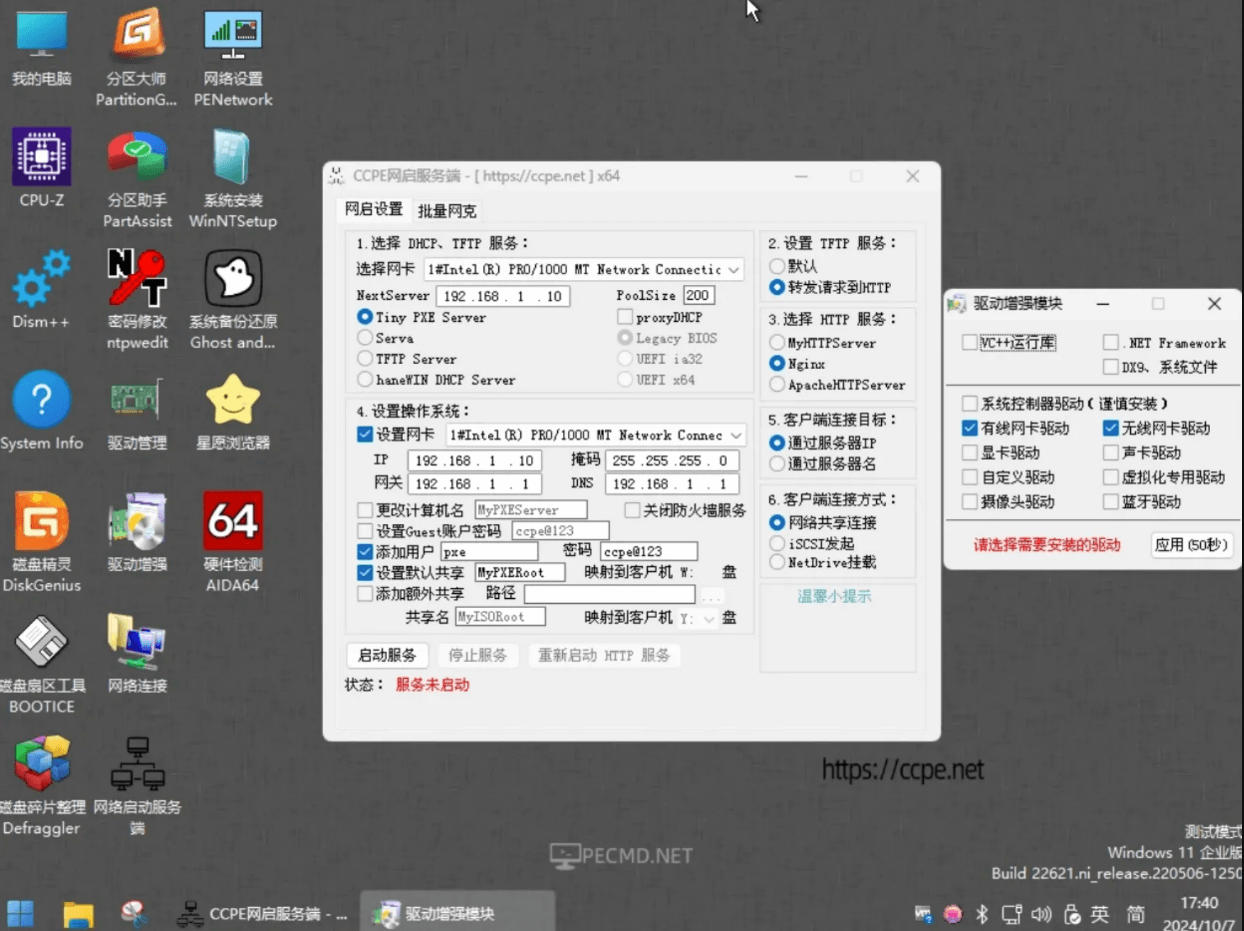The width and height of the screenshot is (1244, 931).
Task: Tick the 蓝牙驱动 checkbox
Action: (1110, 502)
